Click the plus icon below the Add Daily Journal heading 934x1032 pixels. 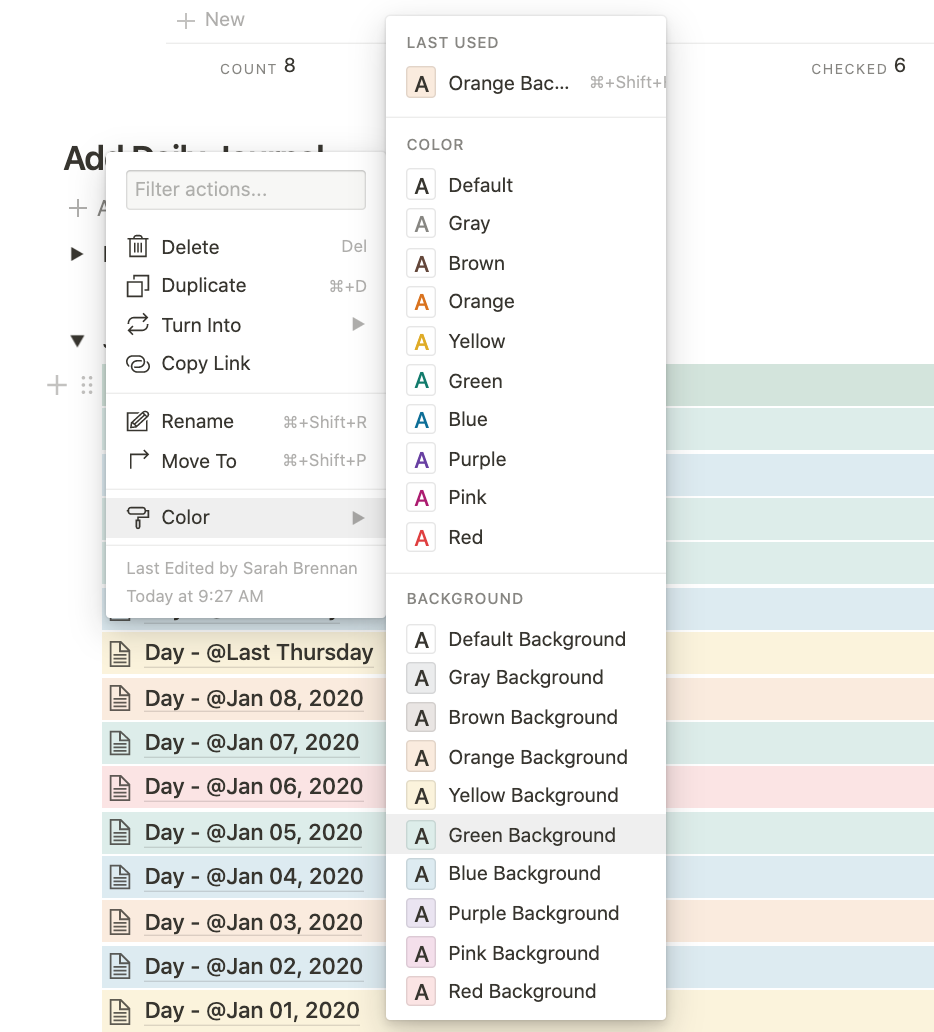(78, 208)
